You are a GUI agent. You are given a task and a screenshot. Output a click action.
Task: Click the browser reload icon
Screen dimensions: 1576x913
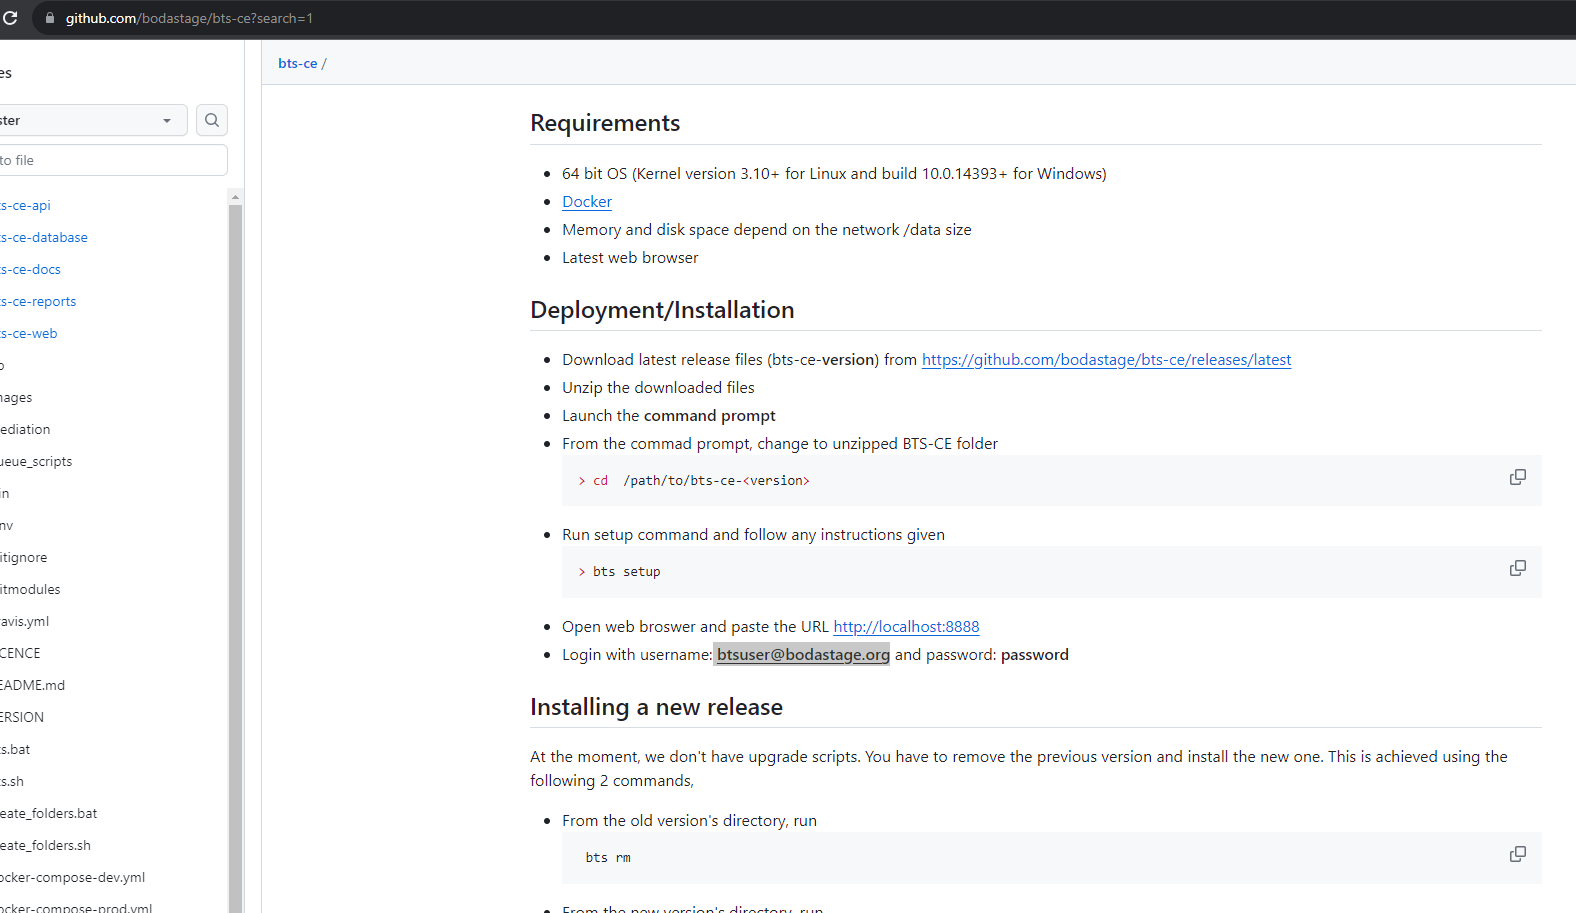pos(10,18)
